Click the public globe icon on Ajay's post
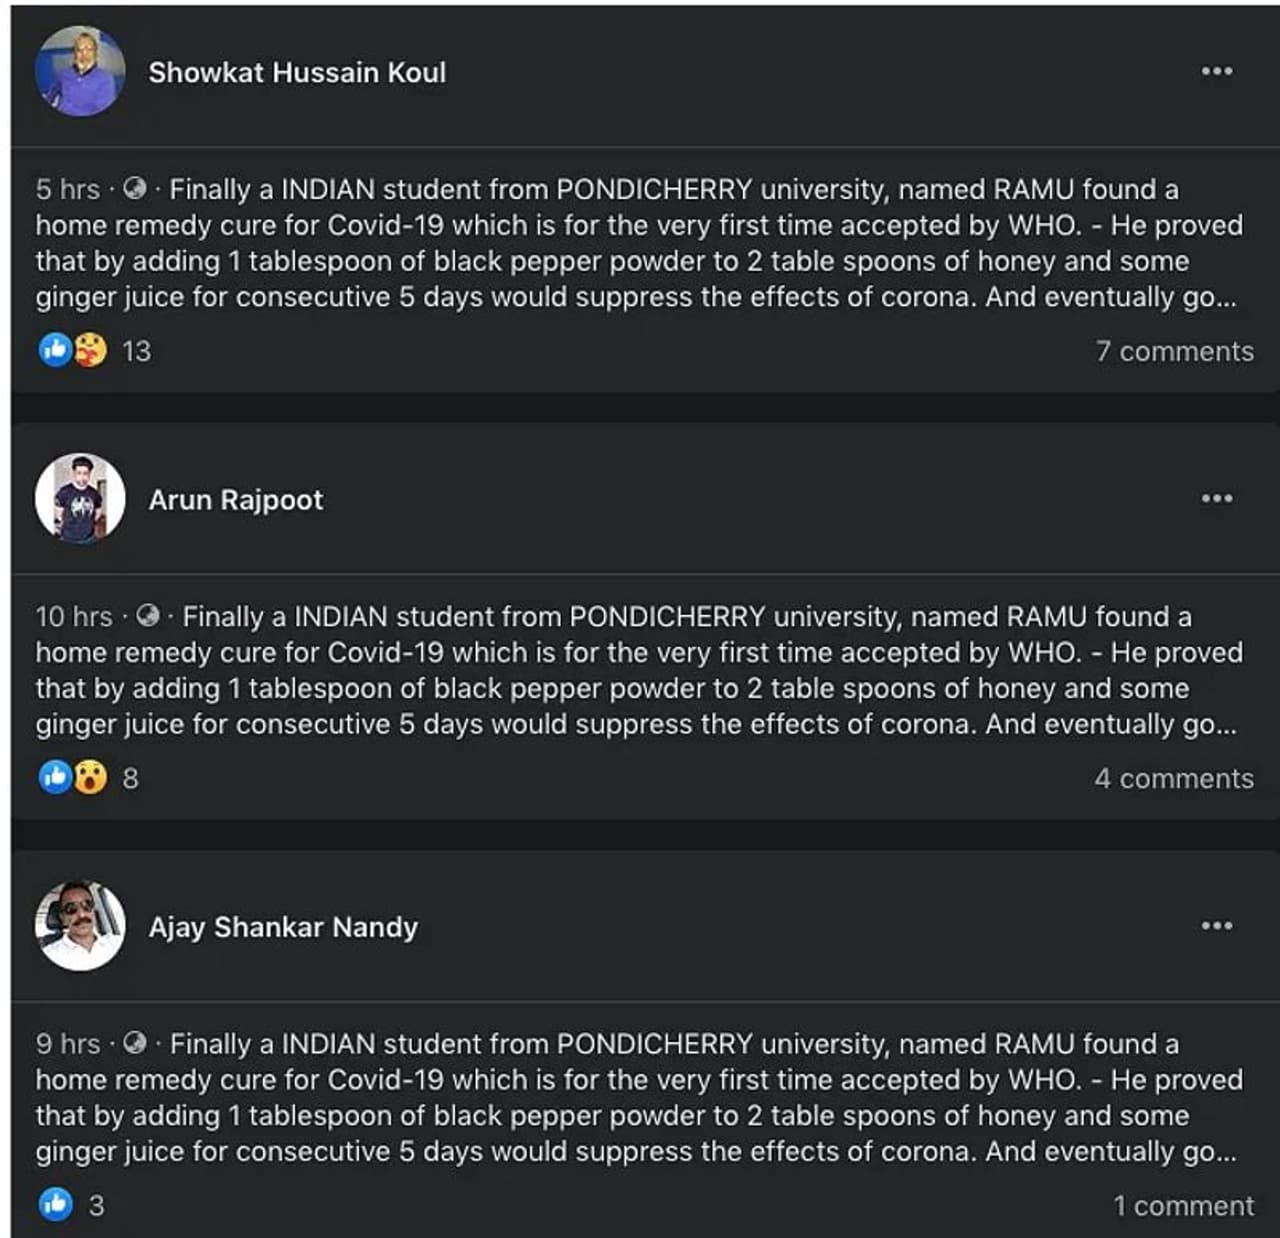 [135, 1043]
